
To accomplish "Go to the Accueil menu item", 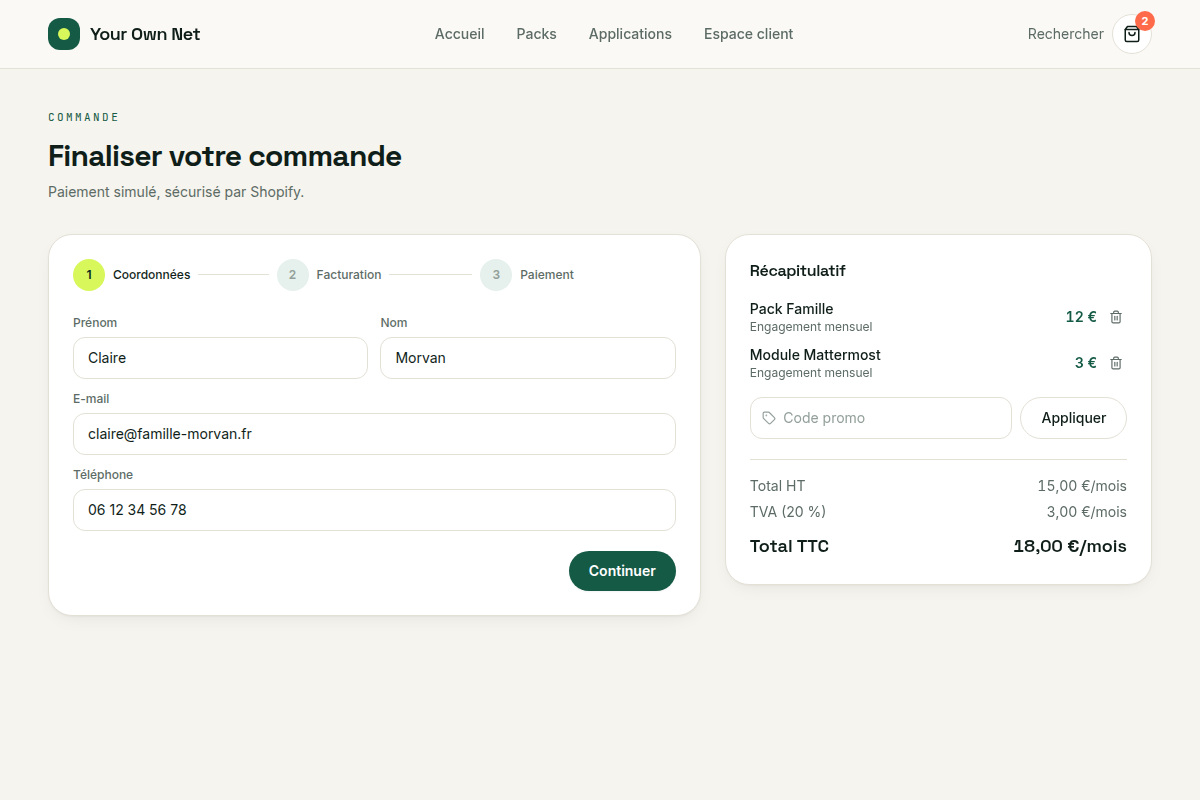I will coord(459,34).
